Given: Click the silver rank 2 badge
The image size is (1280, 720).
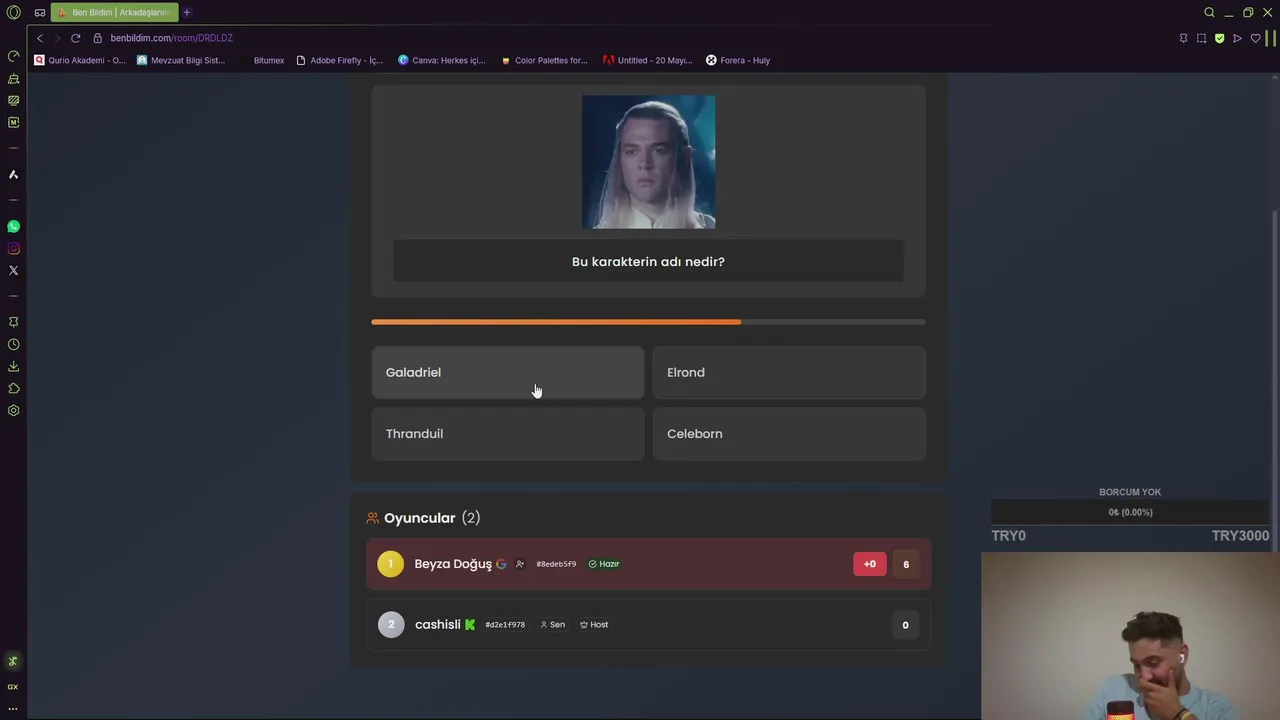Looking at the screenshot, I should 391,625.
